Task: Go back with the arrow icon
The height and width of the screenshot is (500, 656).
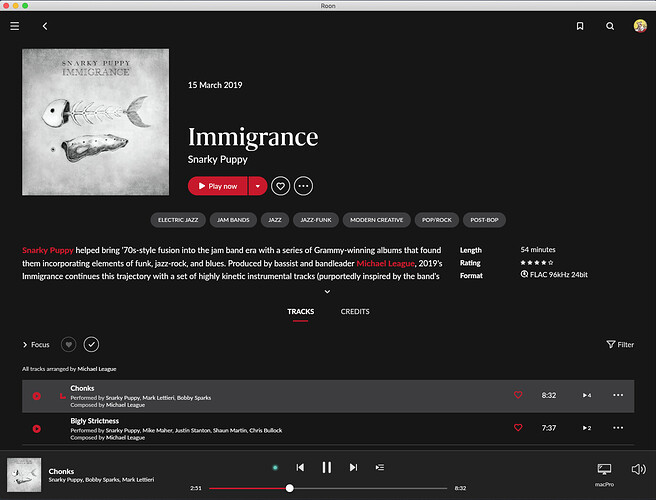Action: point(45,26)
